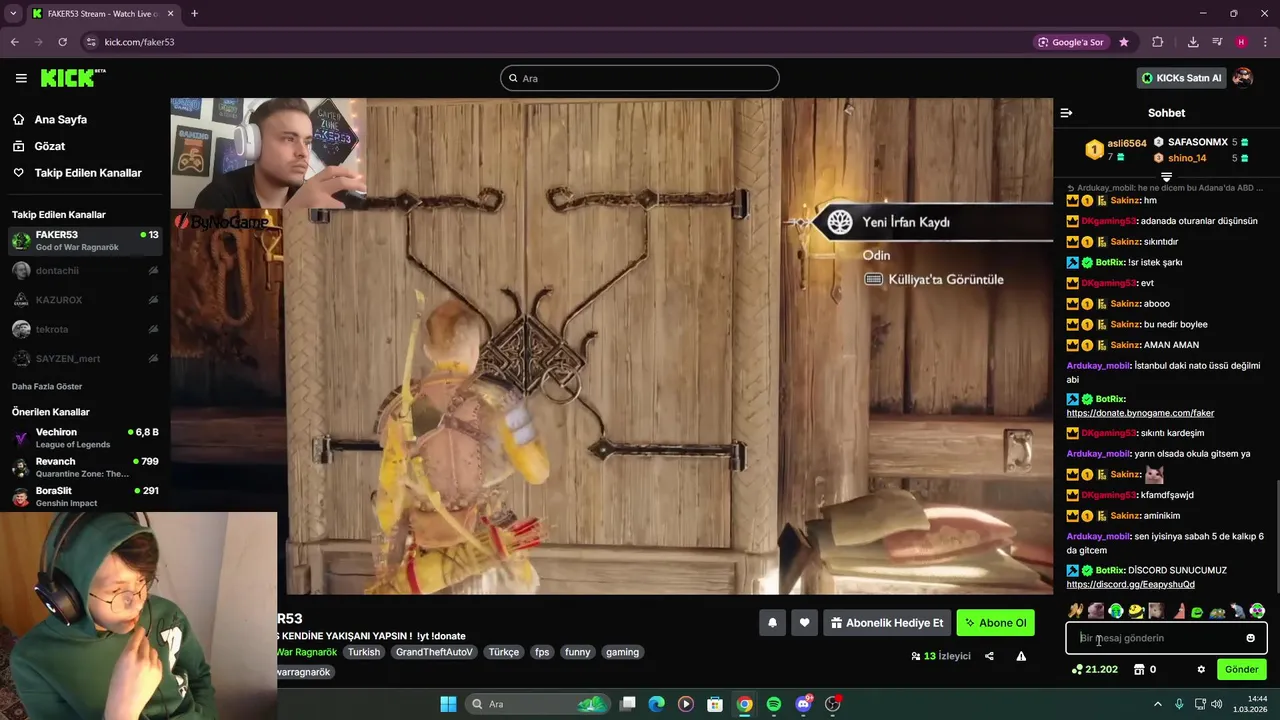Click the GrandTheftAutoV tag
The image size is (1280, 720).
(434, 652)
